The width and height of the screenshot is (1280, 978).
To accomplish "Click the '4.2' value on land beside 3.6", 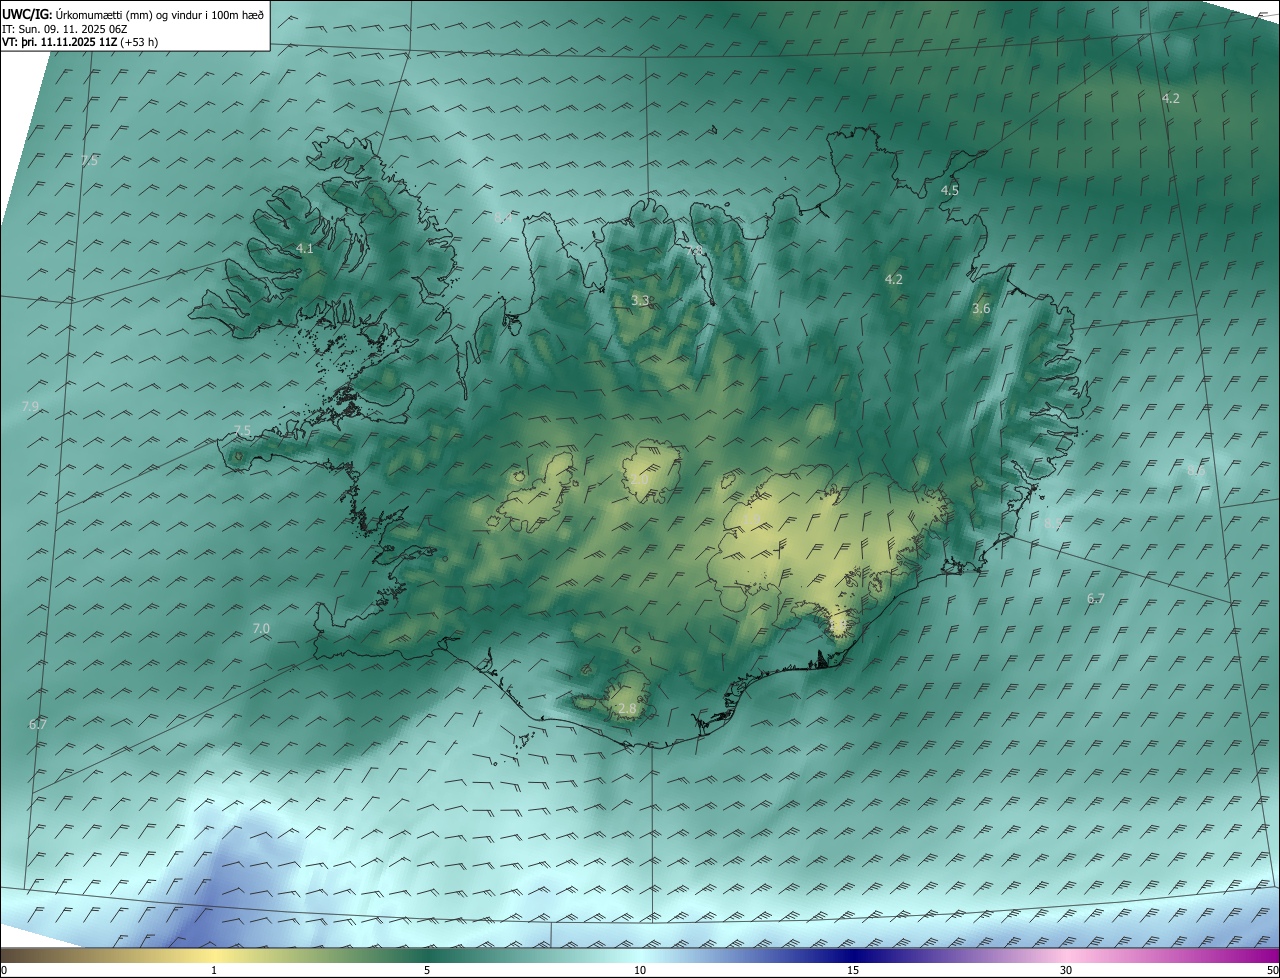I will click(x=894, y=280).
